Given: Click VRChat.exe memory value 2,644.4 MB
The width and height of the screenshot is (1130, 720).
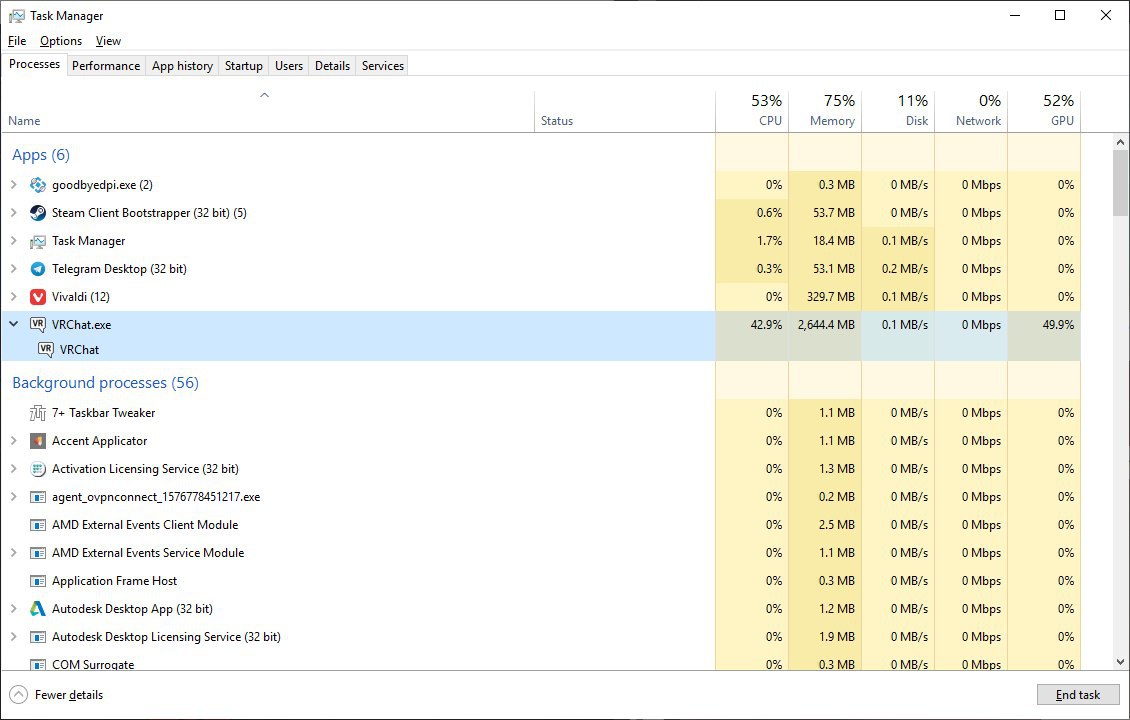Looking at the screenshot, I should (x=826, y=325).
